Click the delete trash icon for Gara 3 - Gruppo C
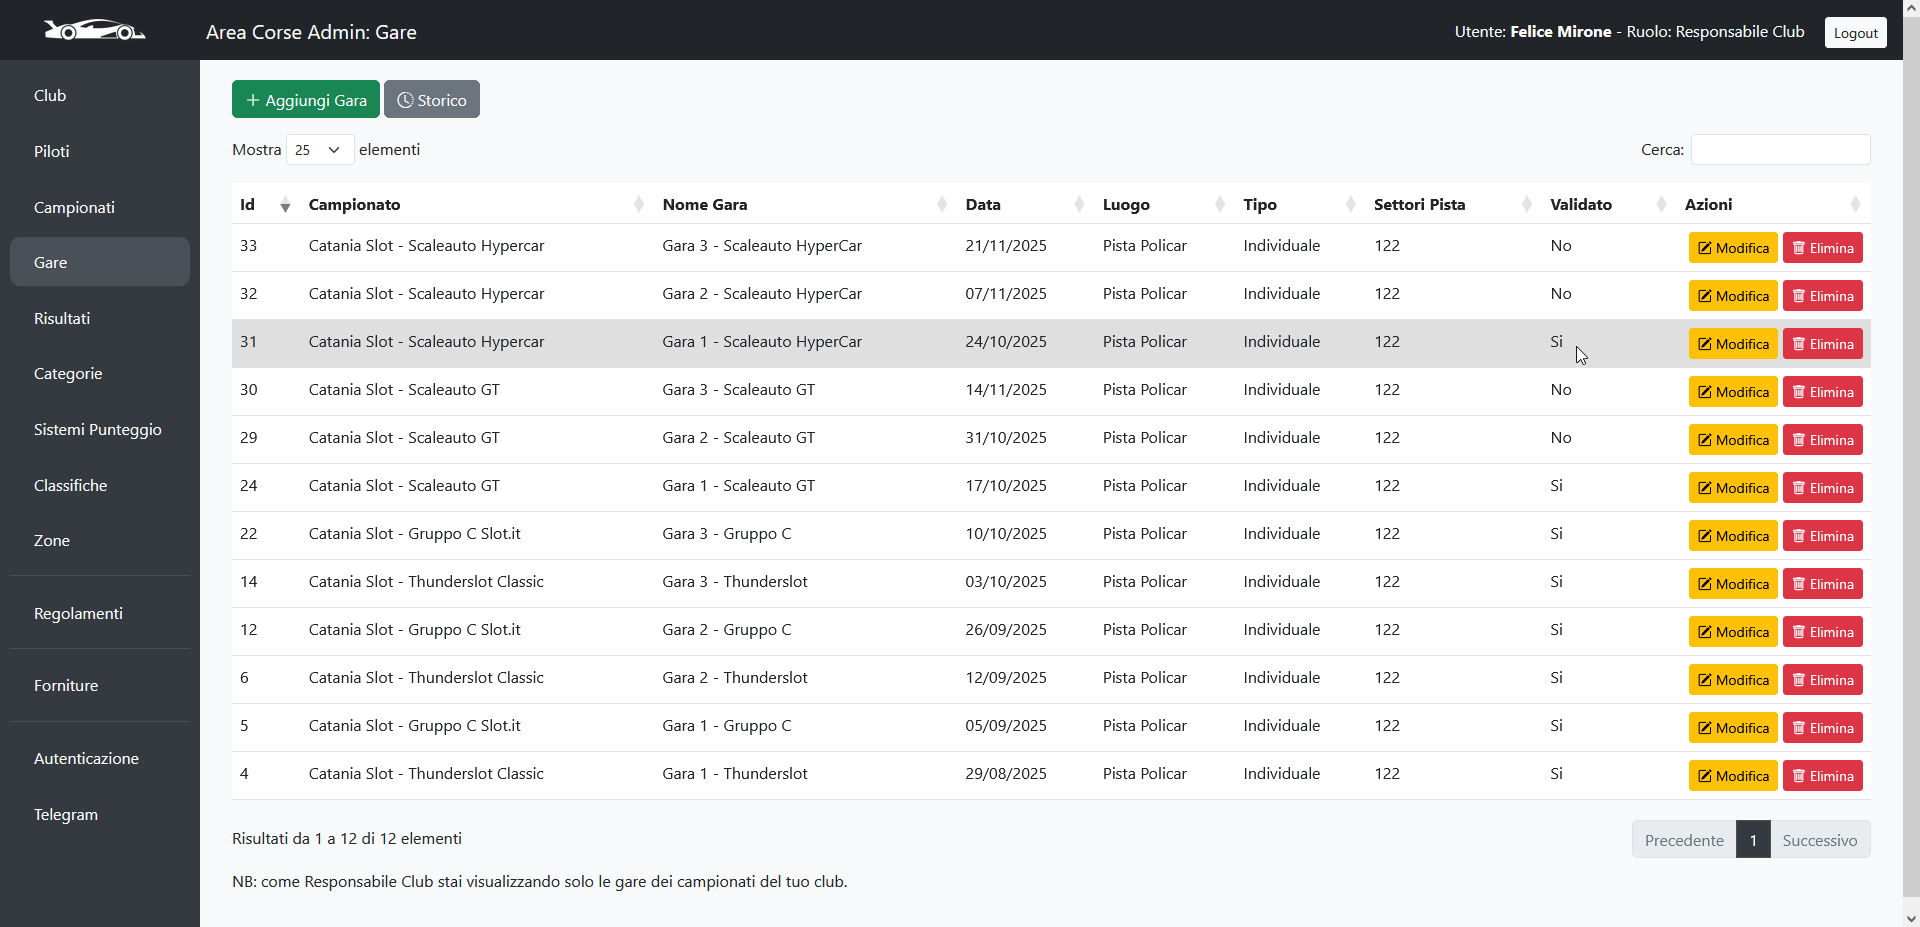This screenshot has height=927, width=1920. [1797, 535]
